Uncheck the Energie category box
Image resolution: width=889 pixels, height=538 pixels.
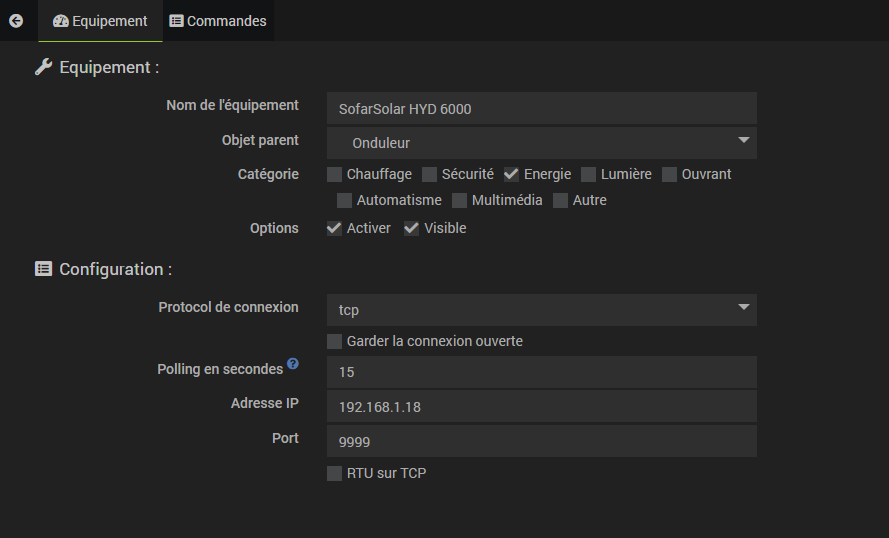point(511,175)
